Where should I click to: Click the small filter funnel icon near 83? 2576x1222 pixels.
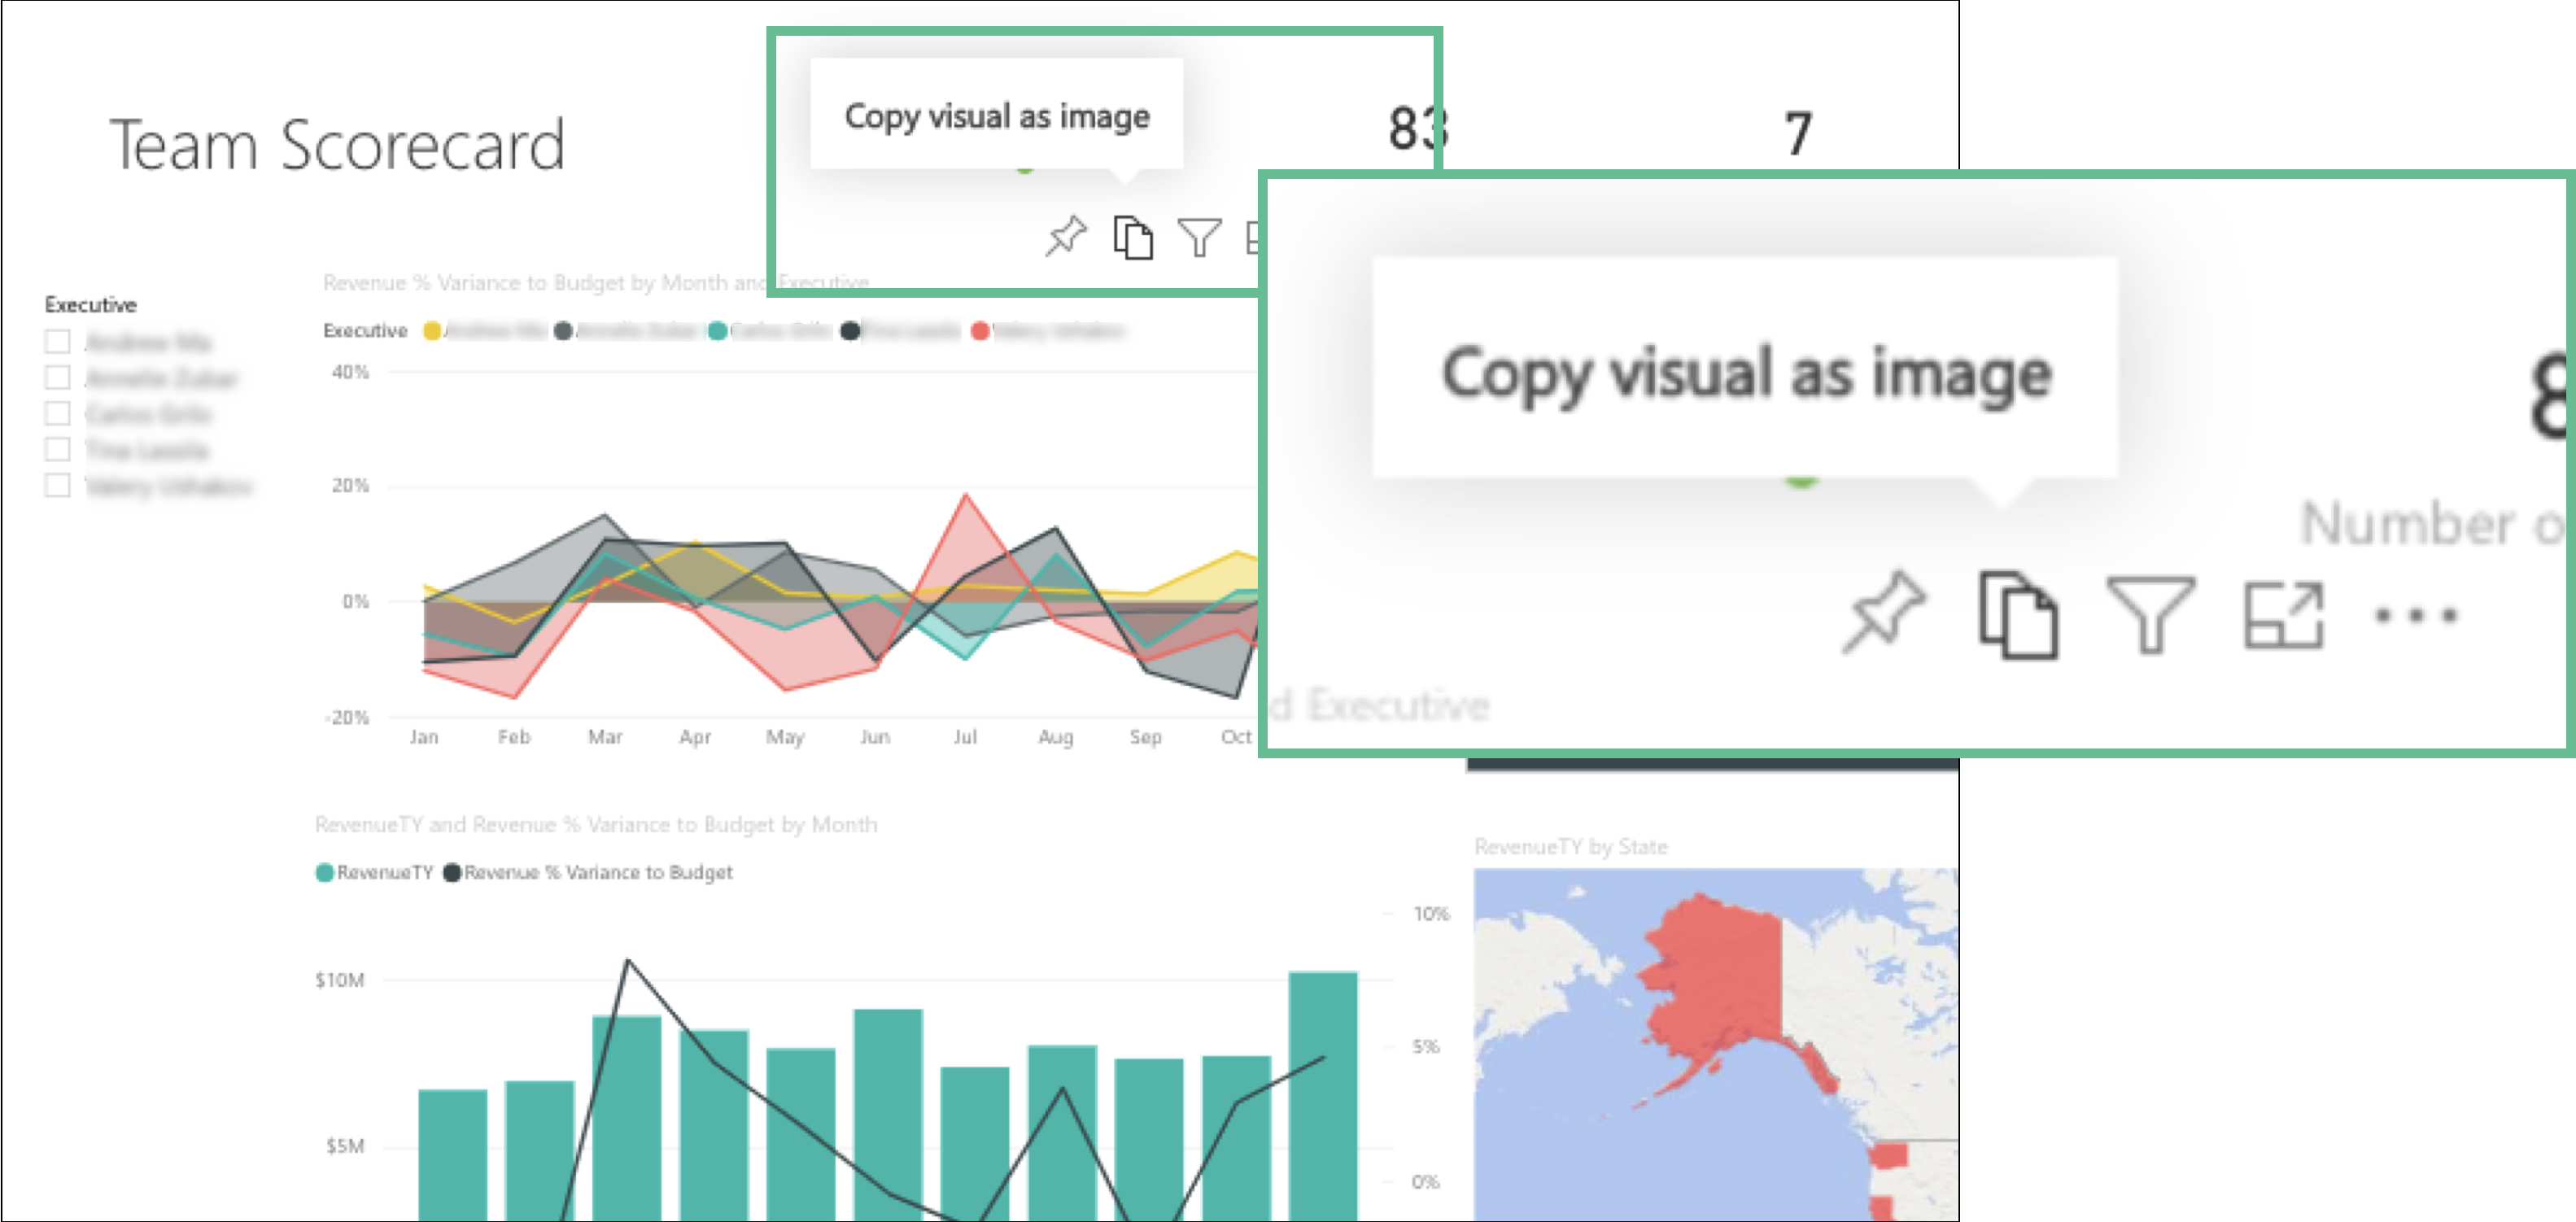point(1199,238)
